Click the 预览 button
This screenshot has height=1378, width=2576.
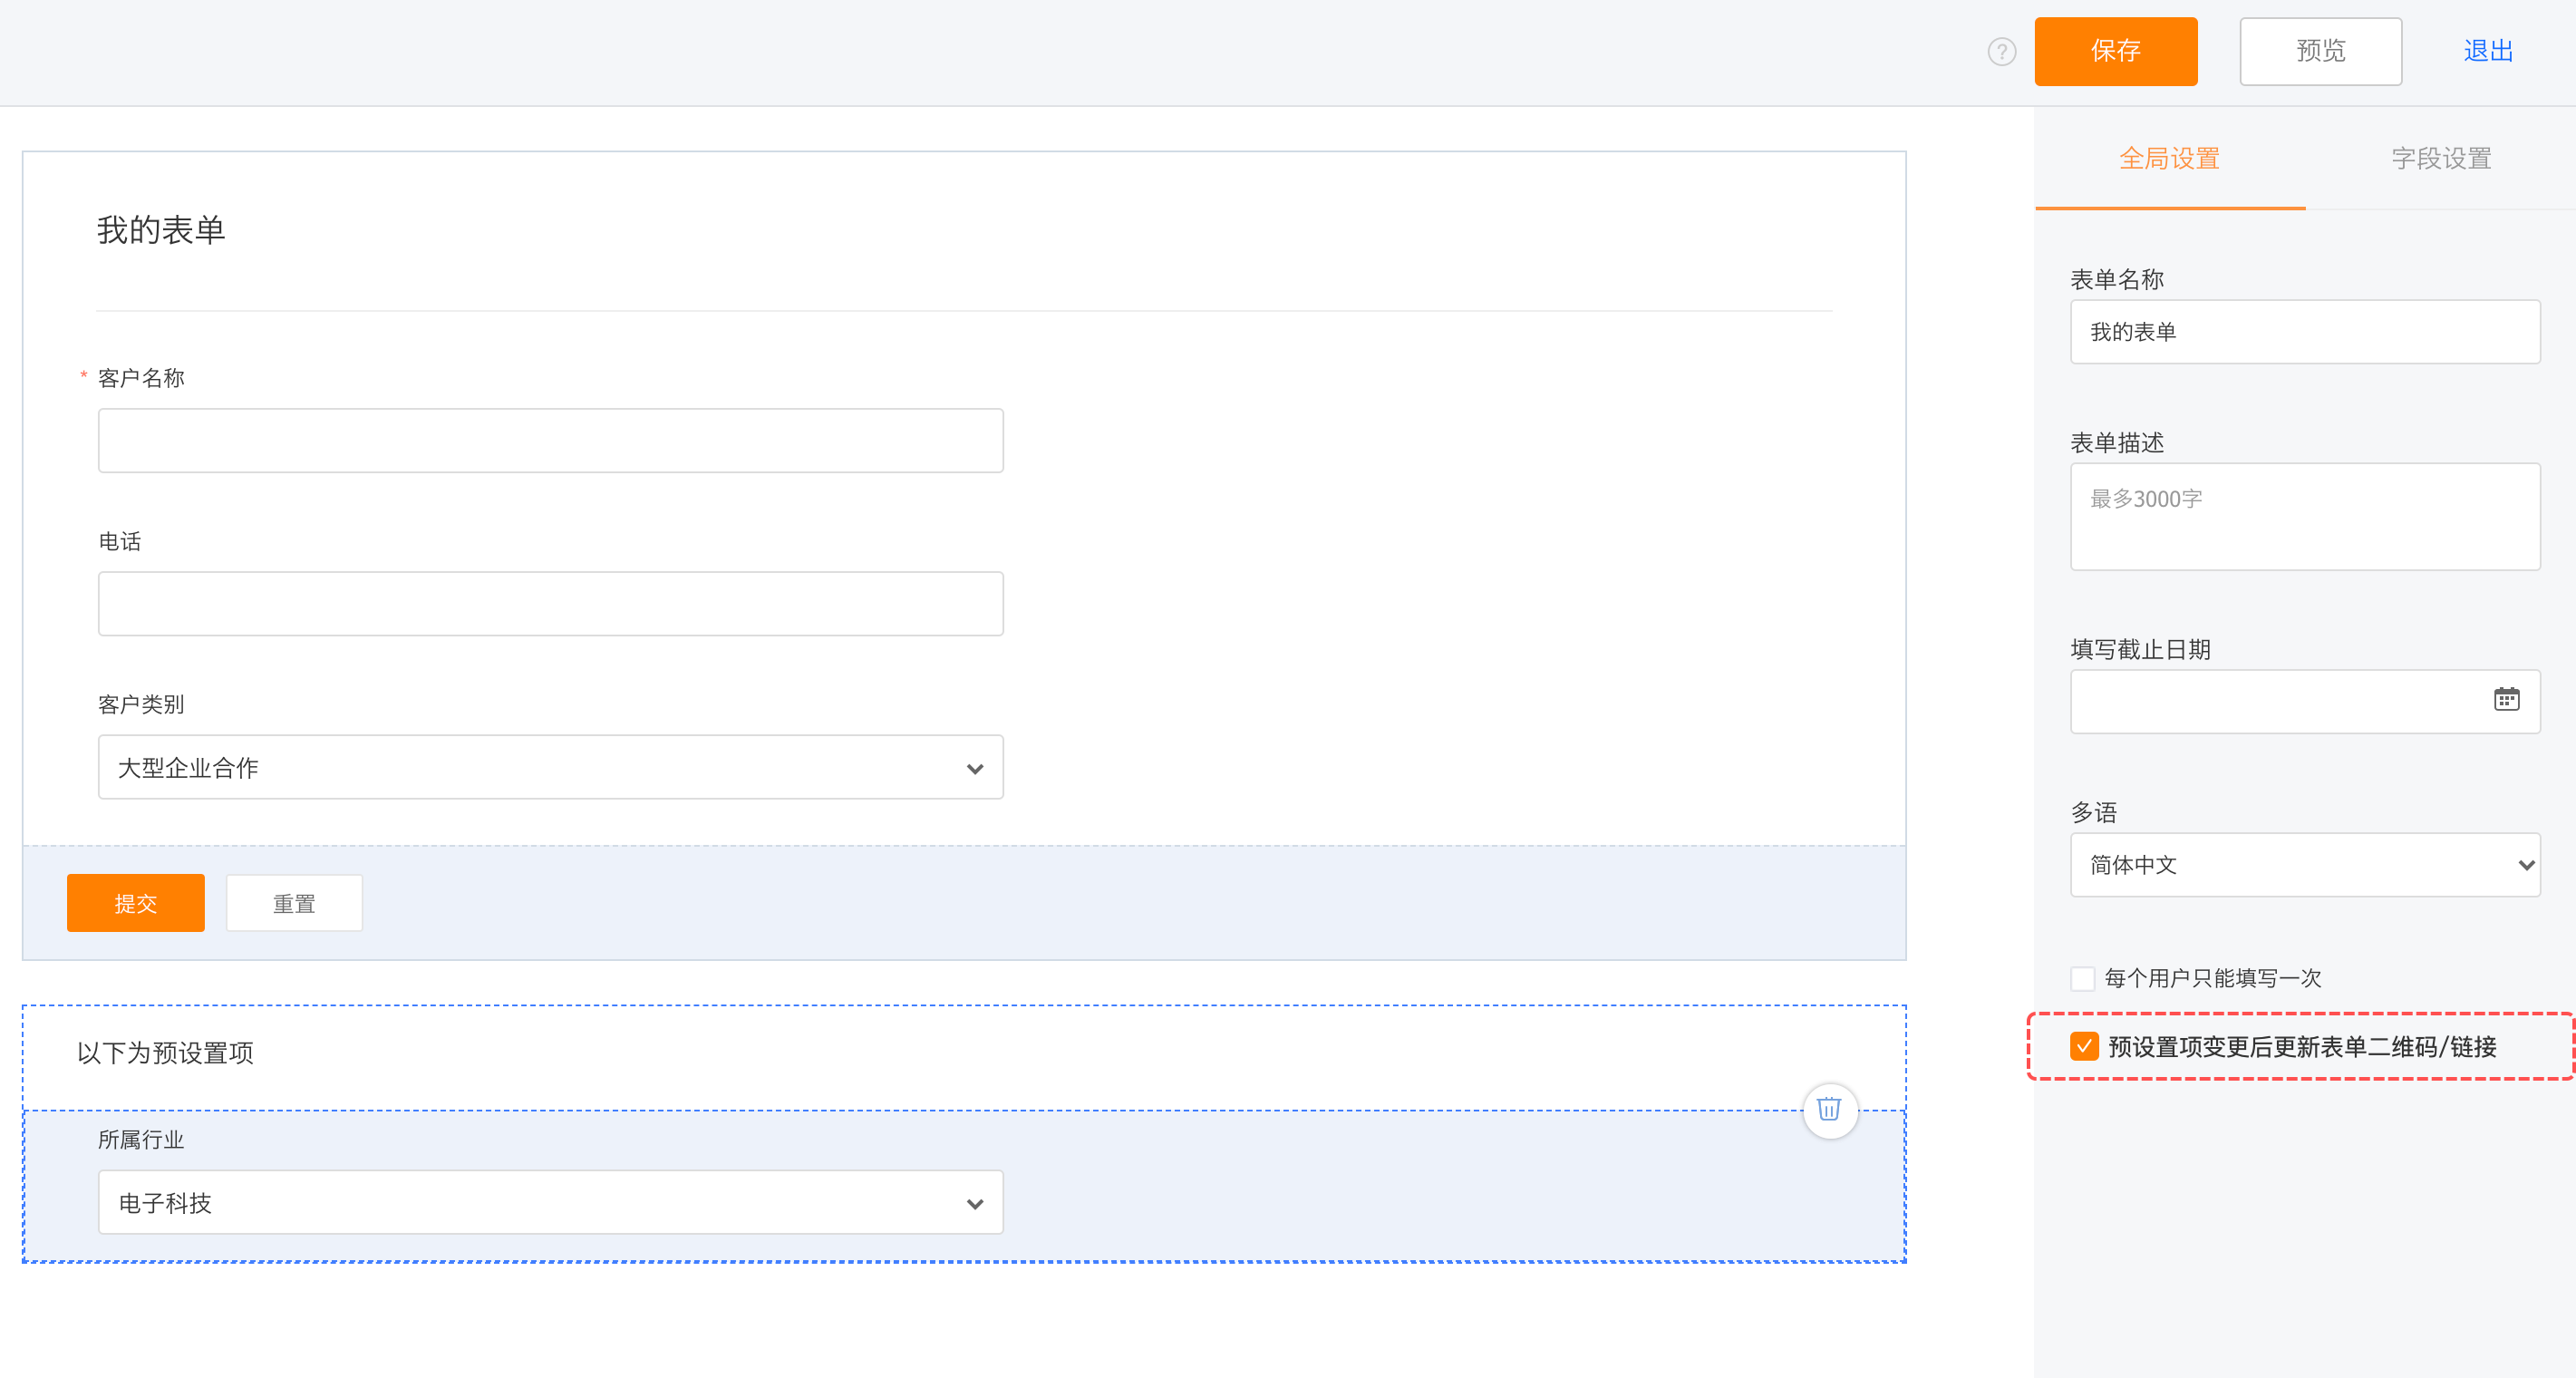pos(2320,51)
